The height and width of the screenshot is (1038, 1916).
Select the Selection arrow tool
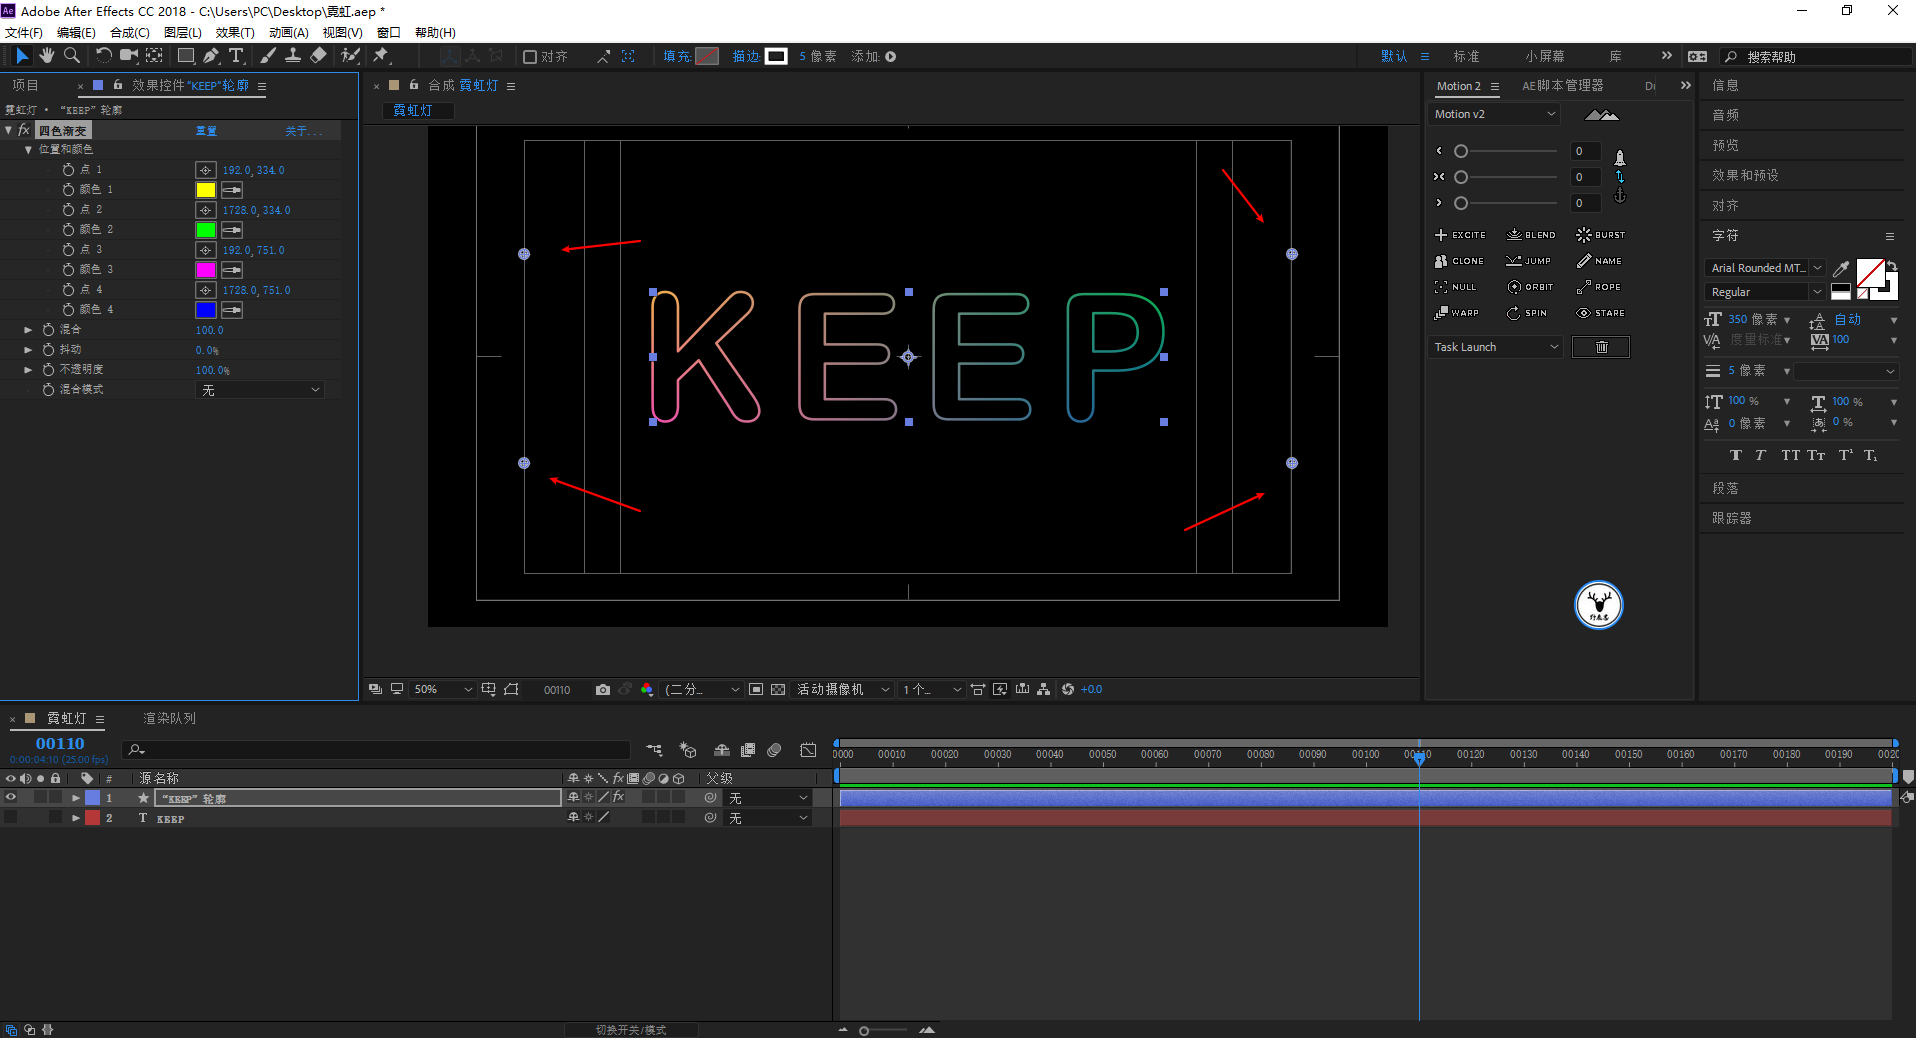(x=22, y=56)
